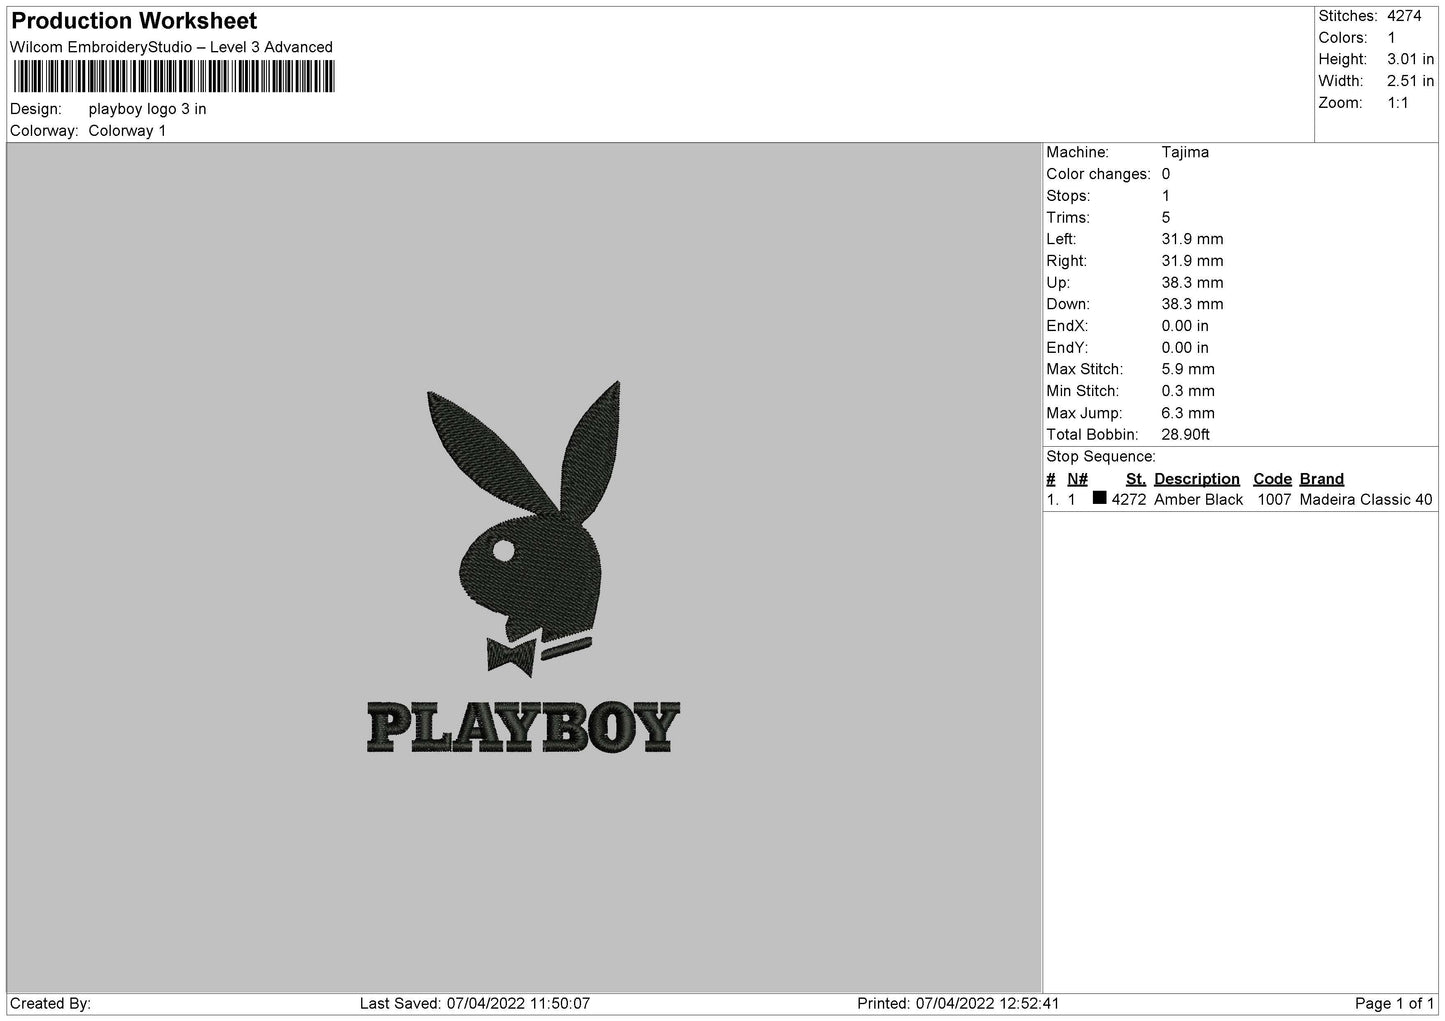Click the Production Worksheet title
The height and width of the screenshot is (1021, 1445).
click(134, 21)
